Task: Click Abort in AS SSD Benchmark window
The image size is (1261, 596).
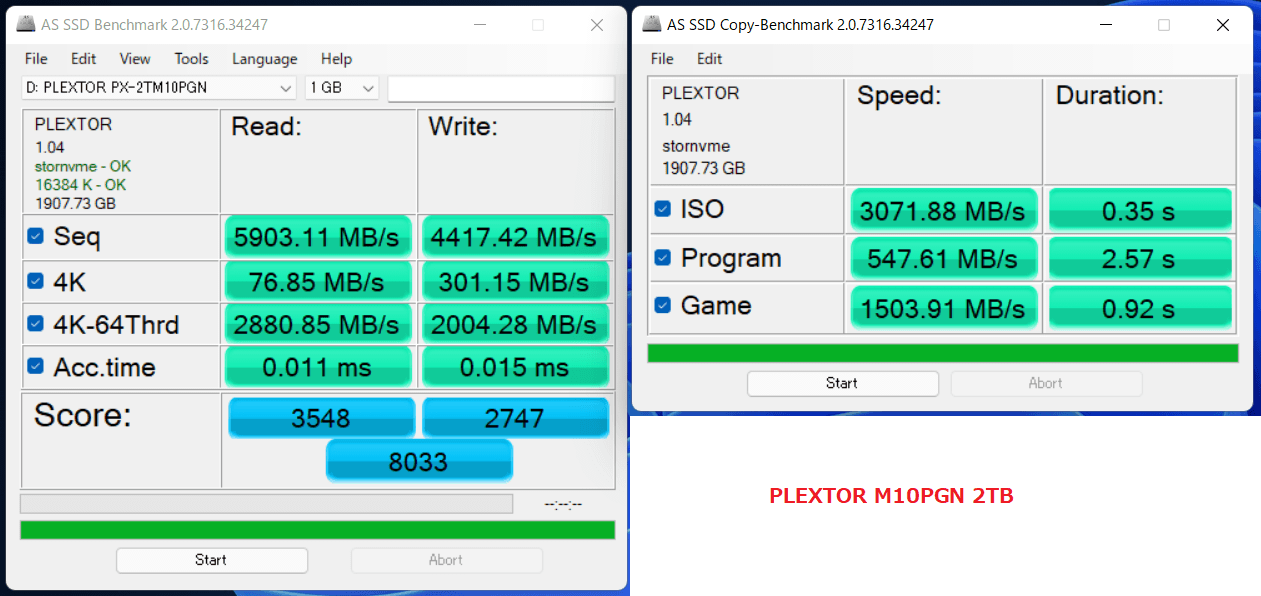Action: [x=446, y=560]
